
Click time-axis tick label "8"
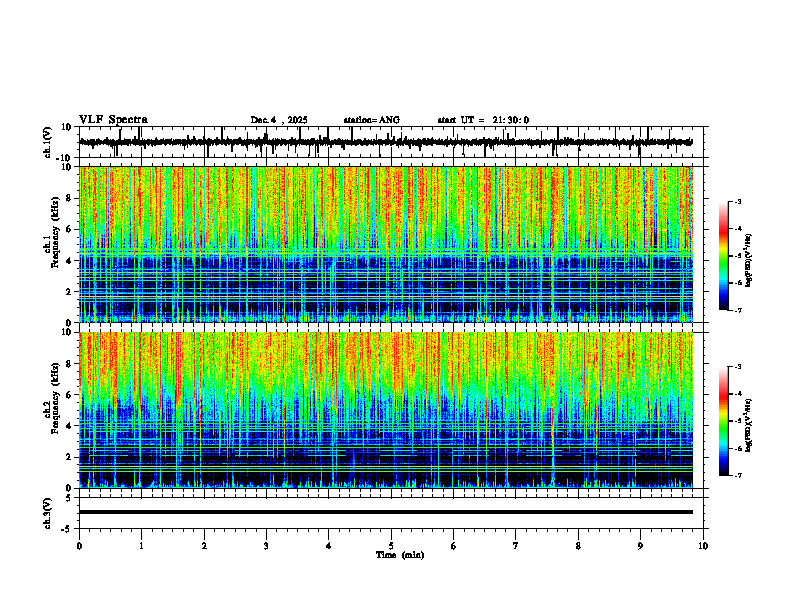tap(578, 546)
